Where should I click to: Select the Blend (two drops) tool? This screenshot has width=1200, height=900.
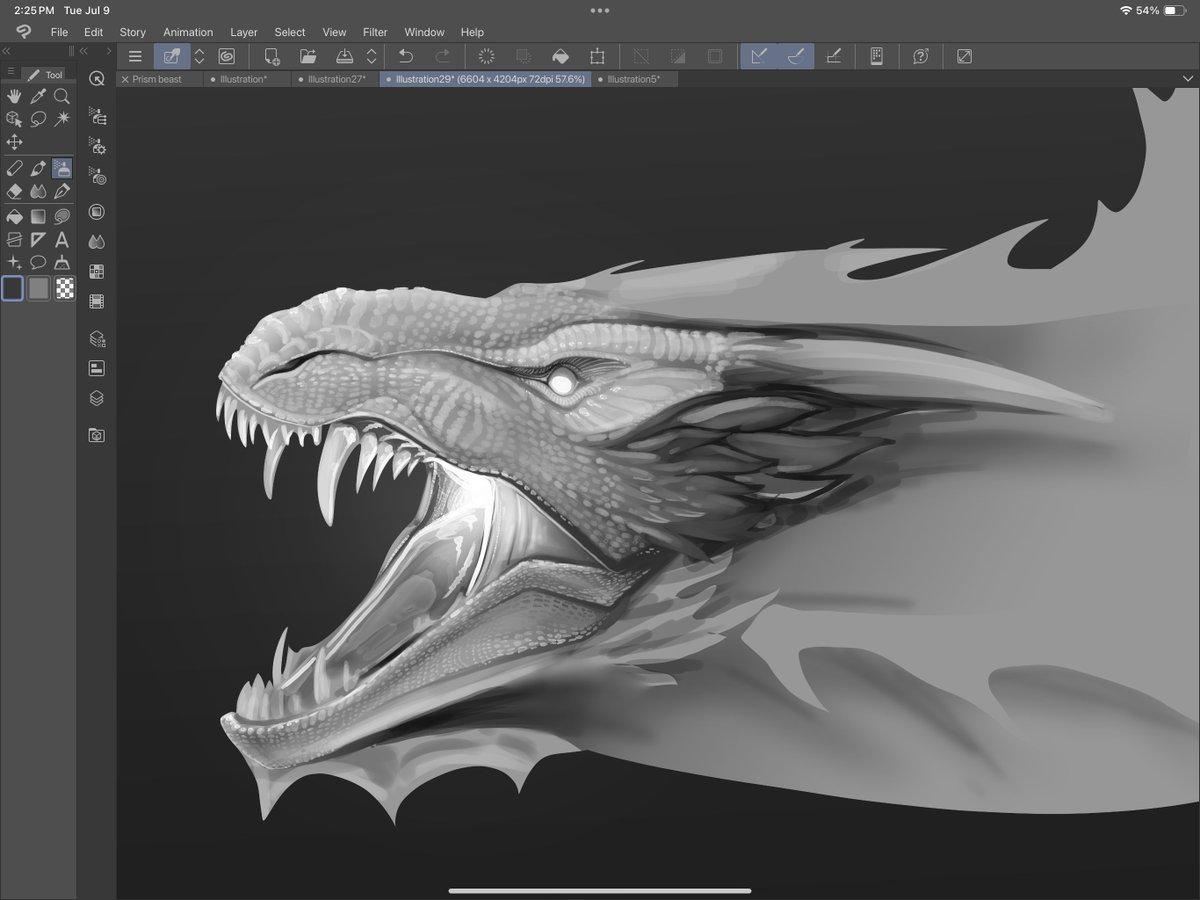coord(38,190)
